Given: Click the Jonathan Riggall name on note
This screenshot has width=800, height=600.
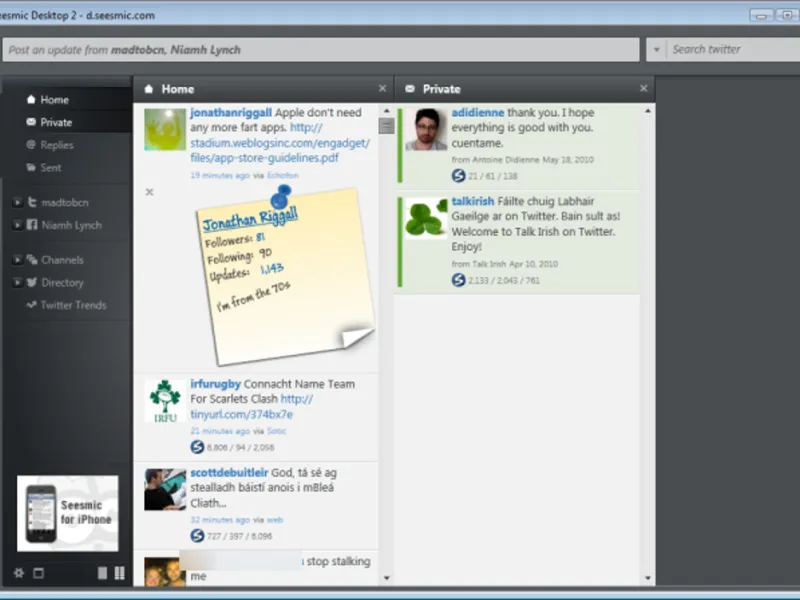Looking at the screenshot, I should (x=250, y=218).
